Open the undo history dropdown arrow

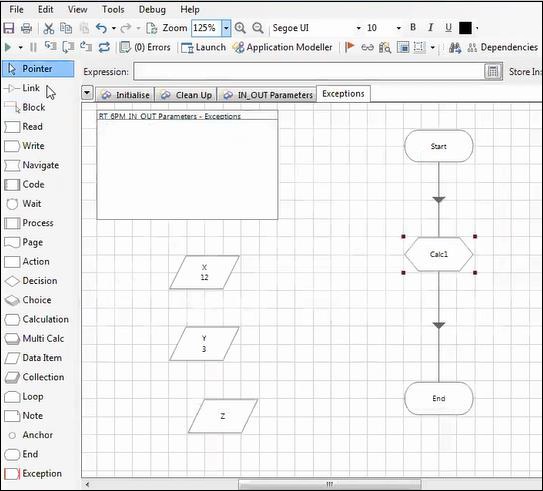(114, 28)
